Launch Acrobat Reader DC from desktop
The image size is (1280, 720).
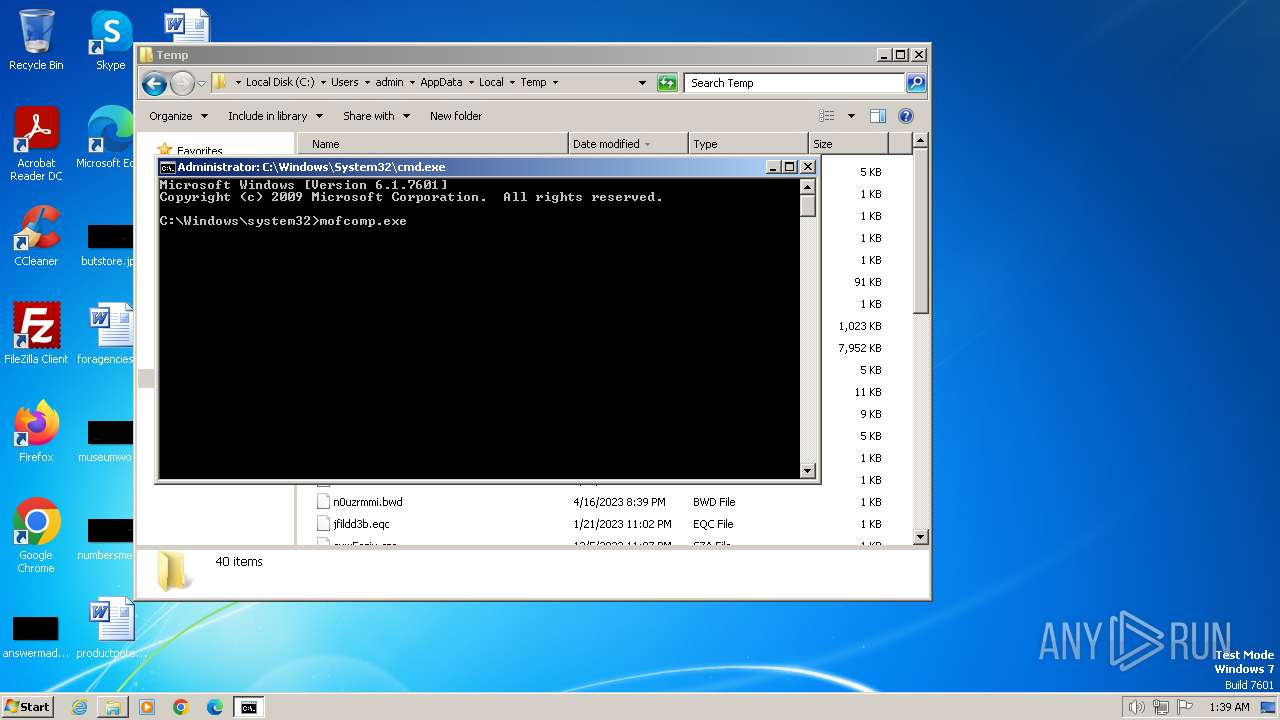point(36,144)
